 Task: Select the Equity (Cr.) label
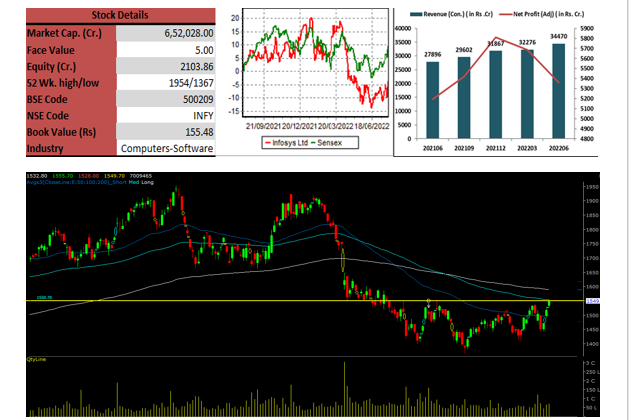[x=51, y=67]
